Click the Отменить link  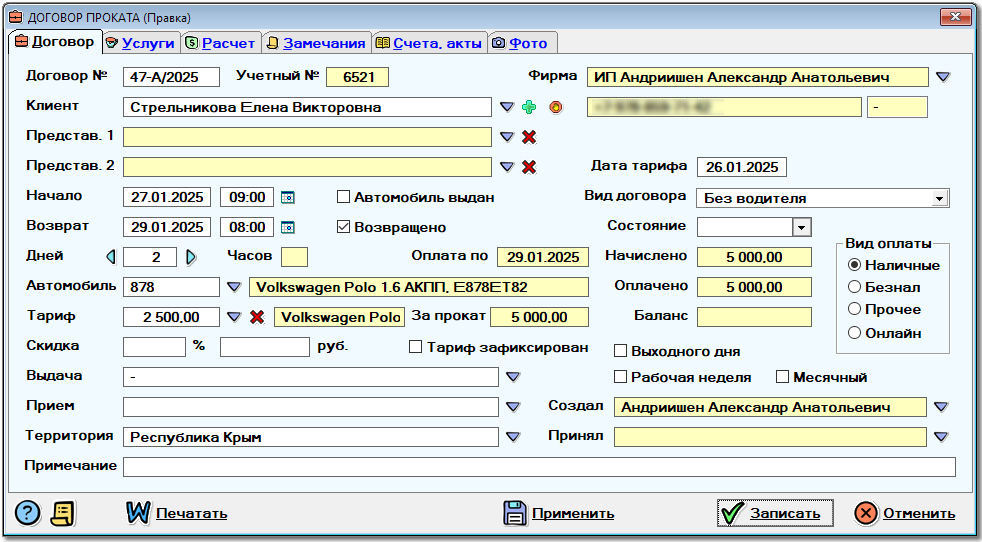tap(919, 514)
